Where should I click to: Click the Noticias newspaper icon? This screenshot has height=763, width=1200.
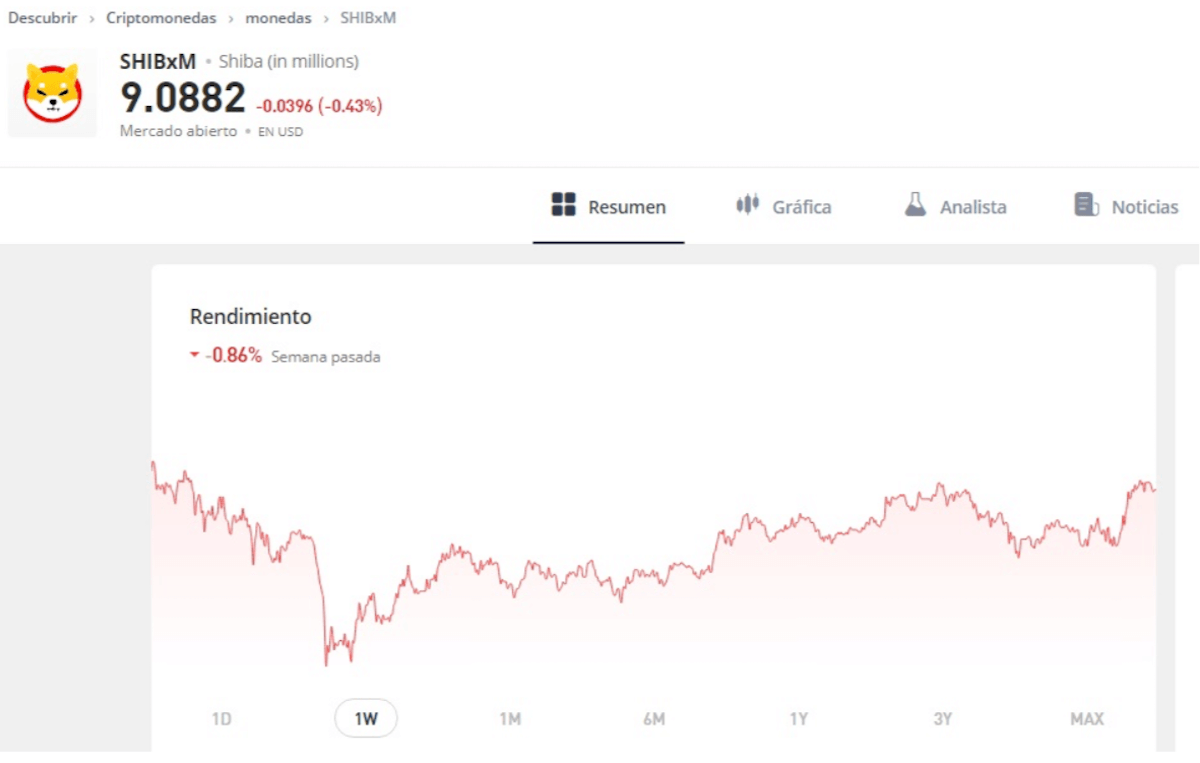pyautogui.click(x=1085, y=205)
